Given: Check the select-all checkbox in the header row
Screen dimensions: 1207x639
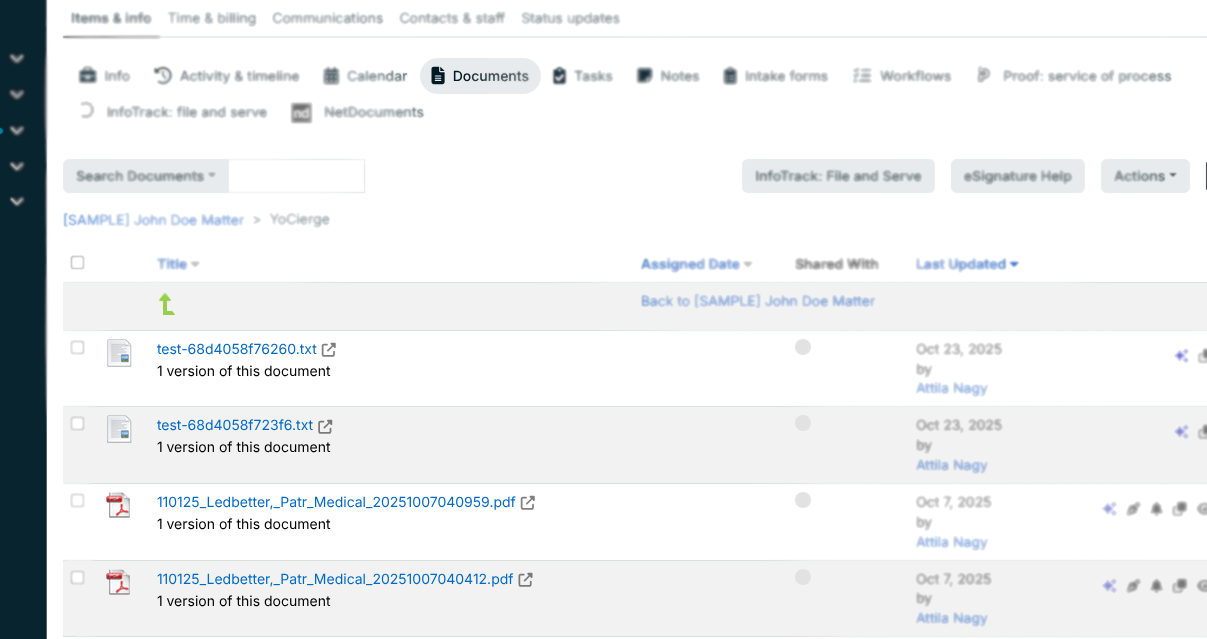Looking at the screenshot, I should click(x=77, y=262).
